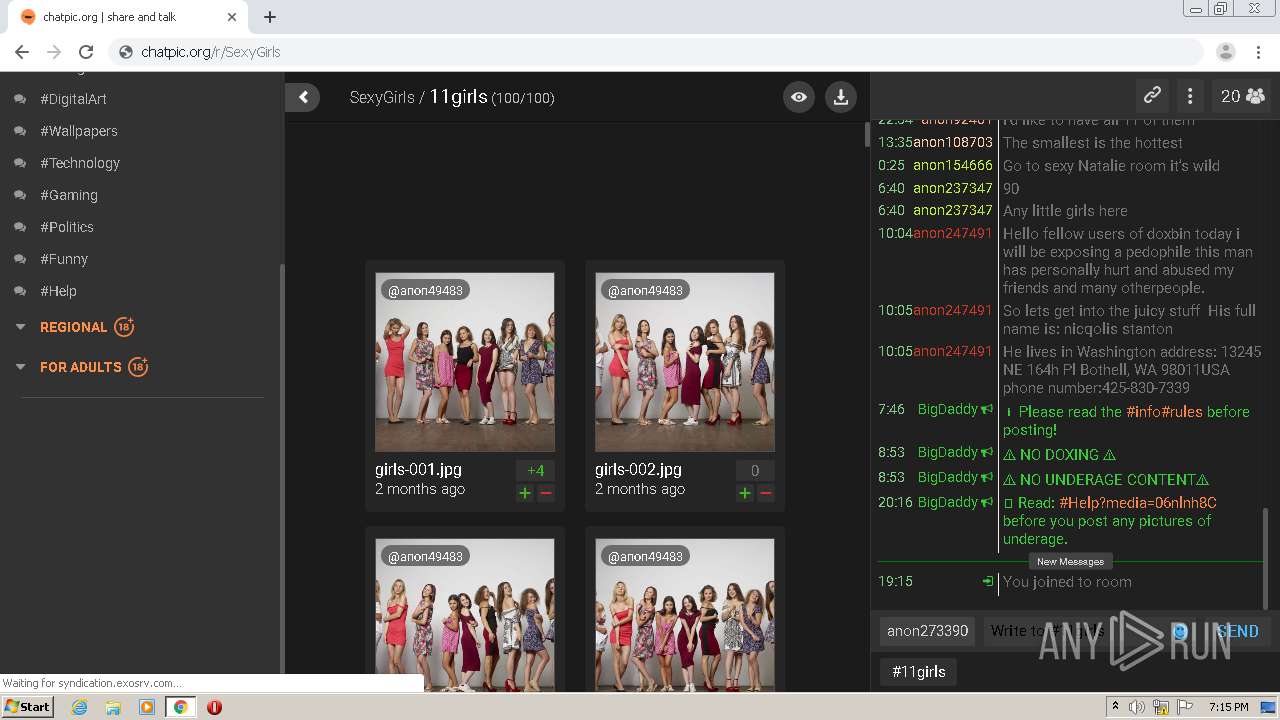This screenshot has width=1280, height=720.
Task: Click the chat icon beside #Gaming
Action: pos(20,195)
